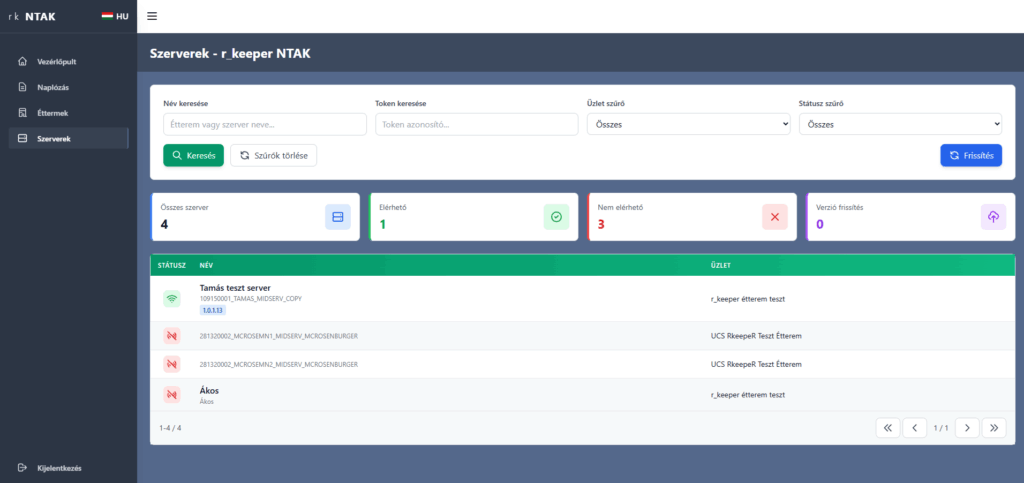The image size is (1024, 483).
Task: Click UCS RkeepeR Teszt Étterem in MCROSEMN1 row
Action: pos(756,336)
